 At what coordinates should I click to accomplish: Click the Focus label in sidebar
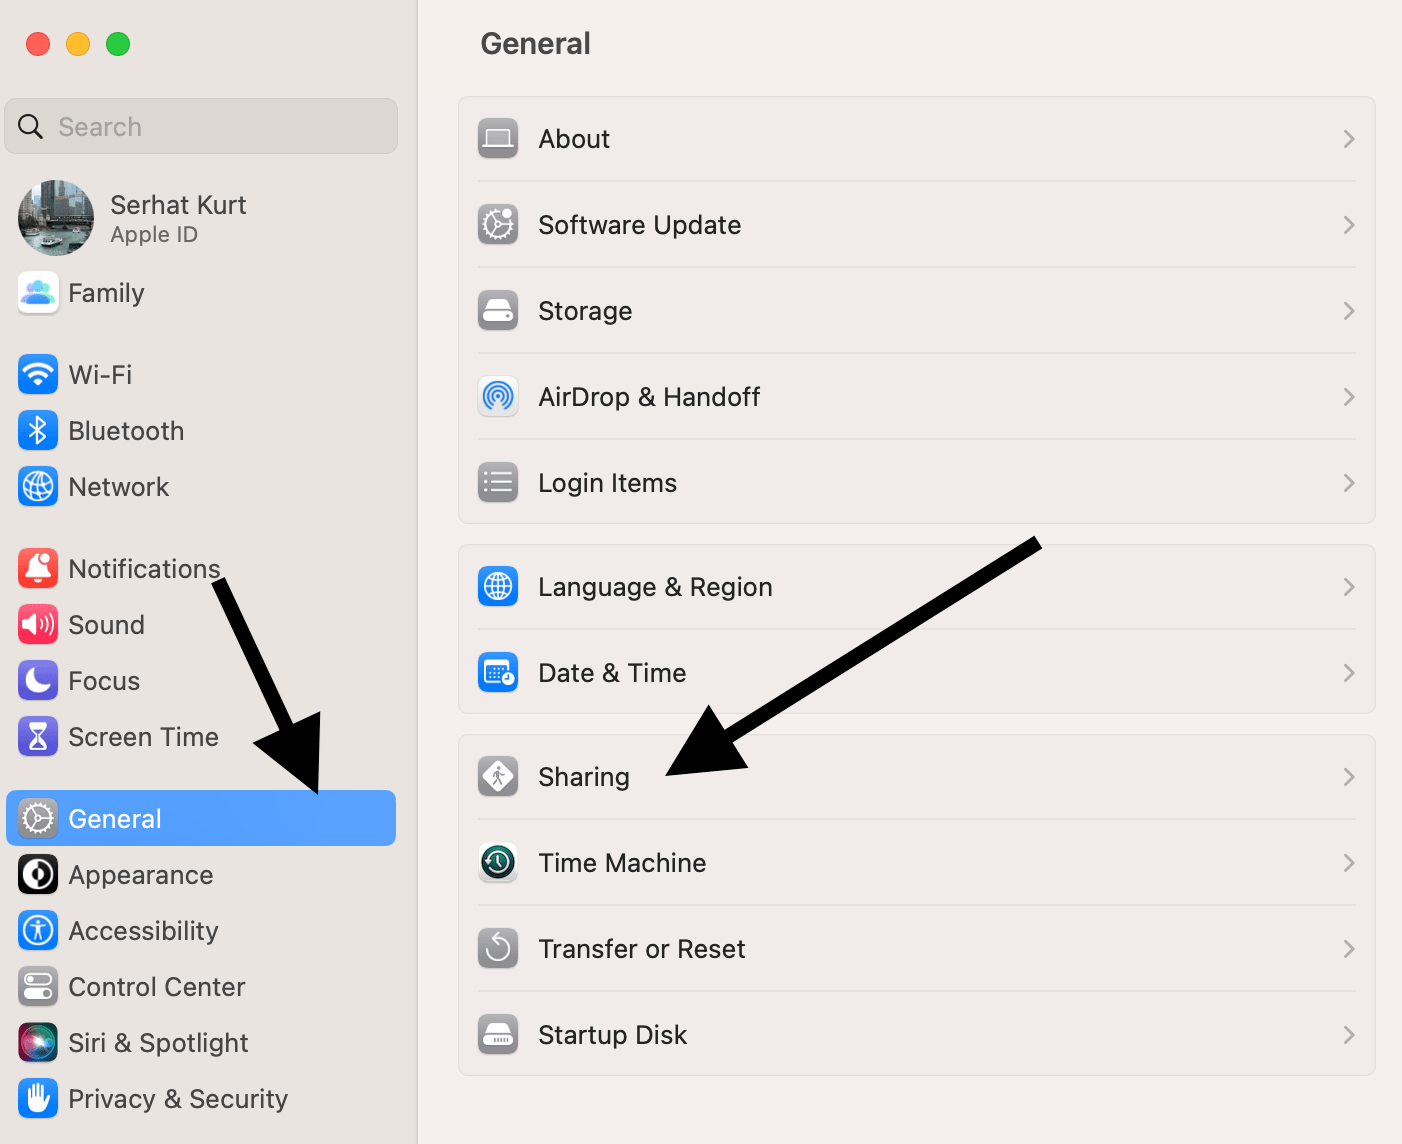(104, 681)
